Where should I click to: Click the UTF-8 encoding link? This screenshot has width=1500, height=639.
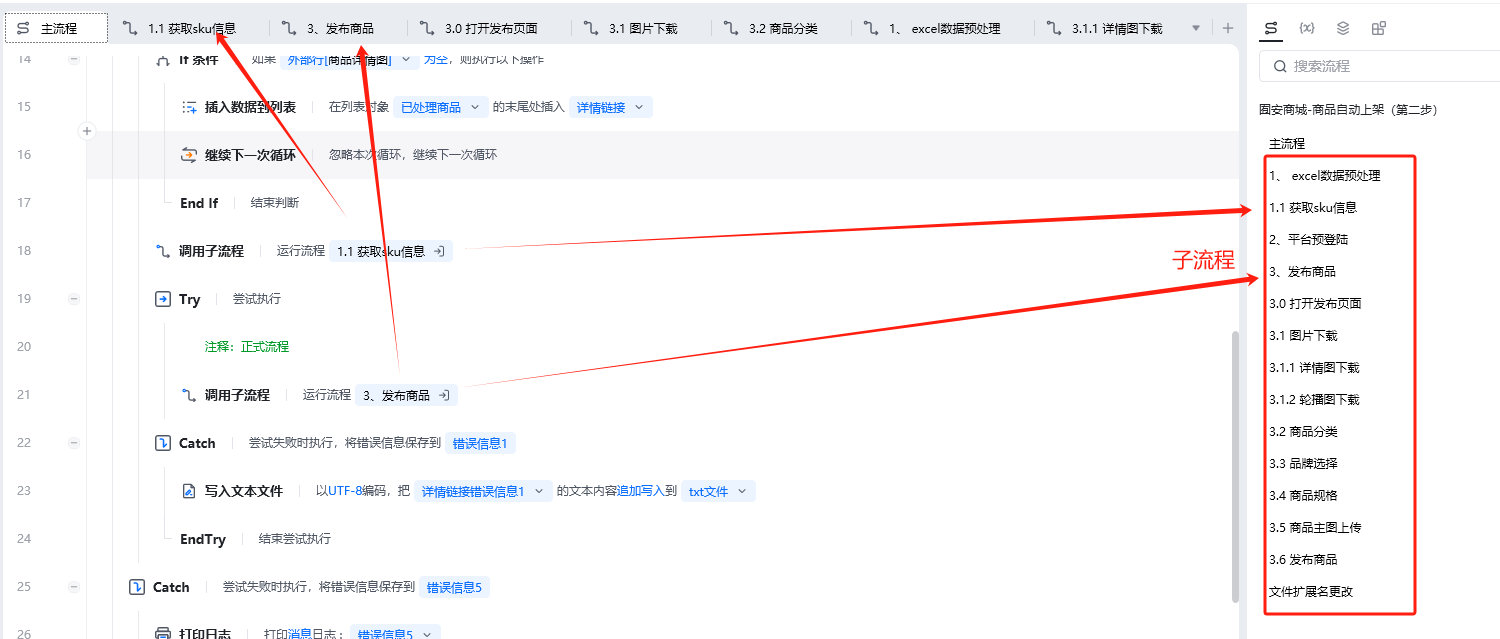[x=345, y=491]
